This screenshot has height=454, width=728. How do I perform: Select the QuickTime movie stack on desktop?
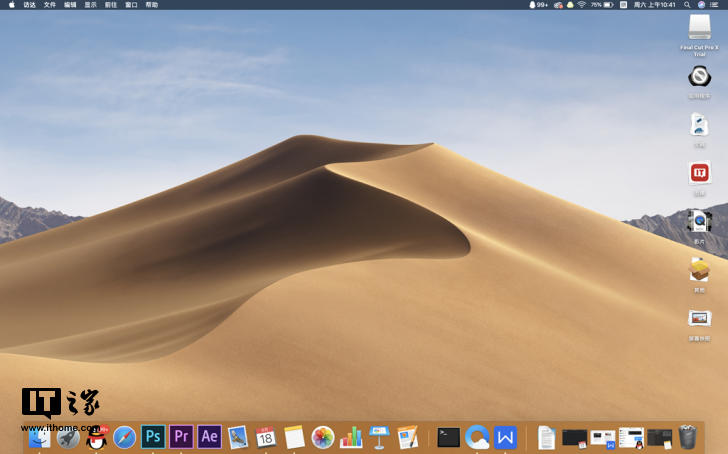pyautogui.click(x=699, y=221)
